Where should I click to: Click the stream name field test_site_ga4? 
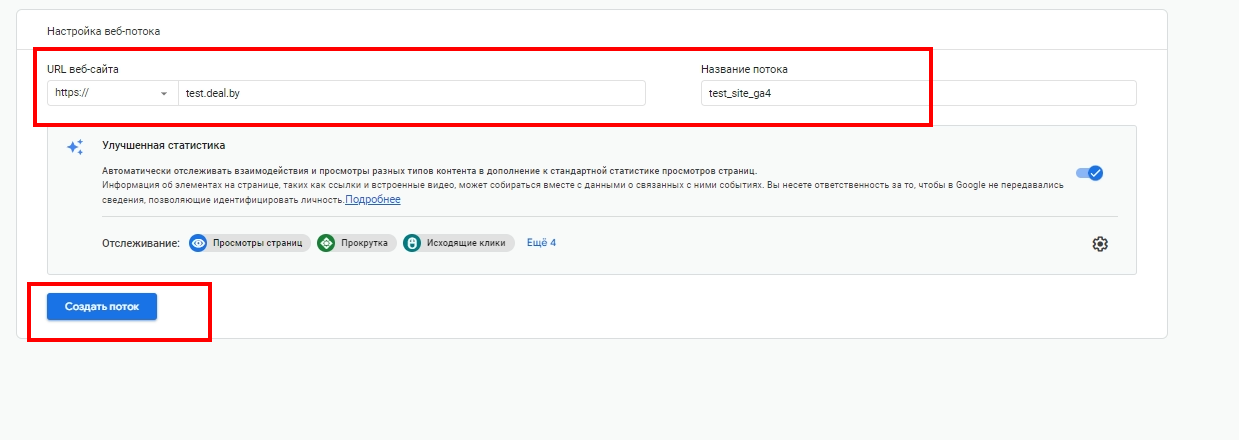919,93
